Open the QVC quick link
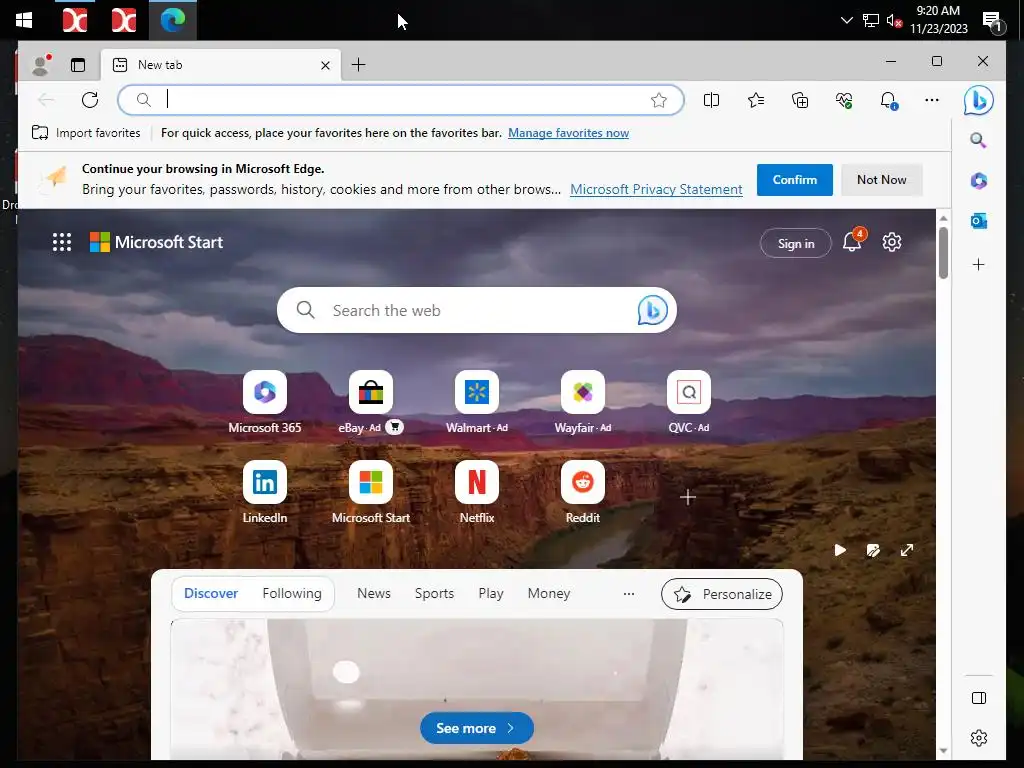 [688, 402]
